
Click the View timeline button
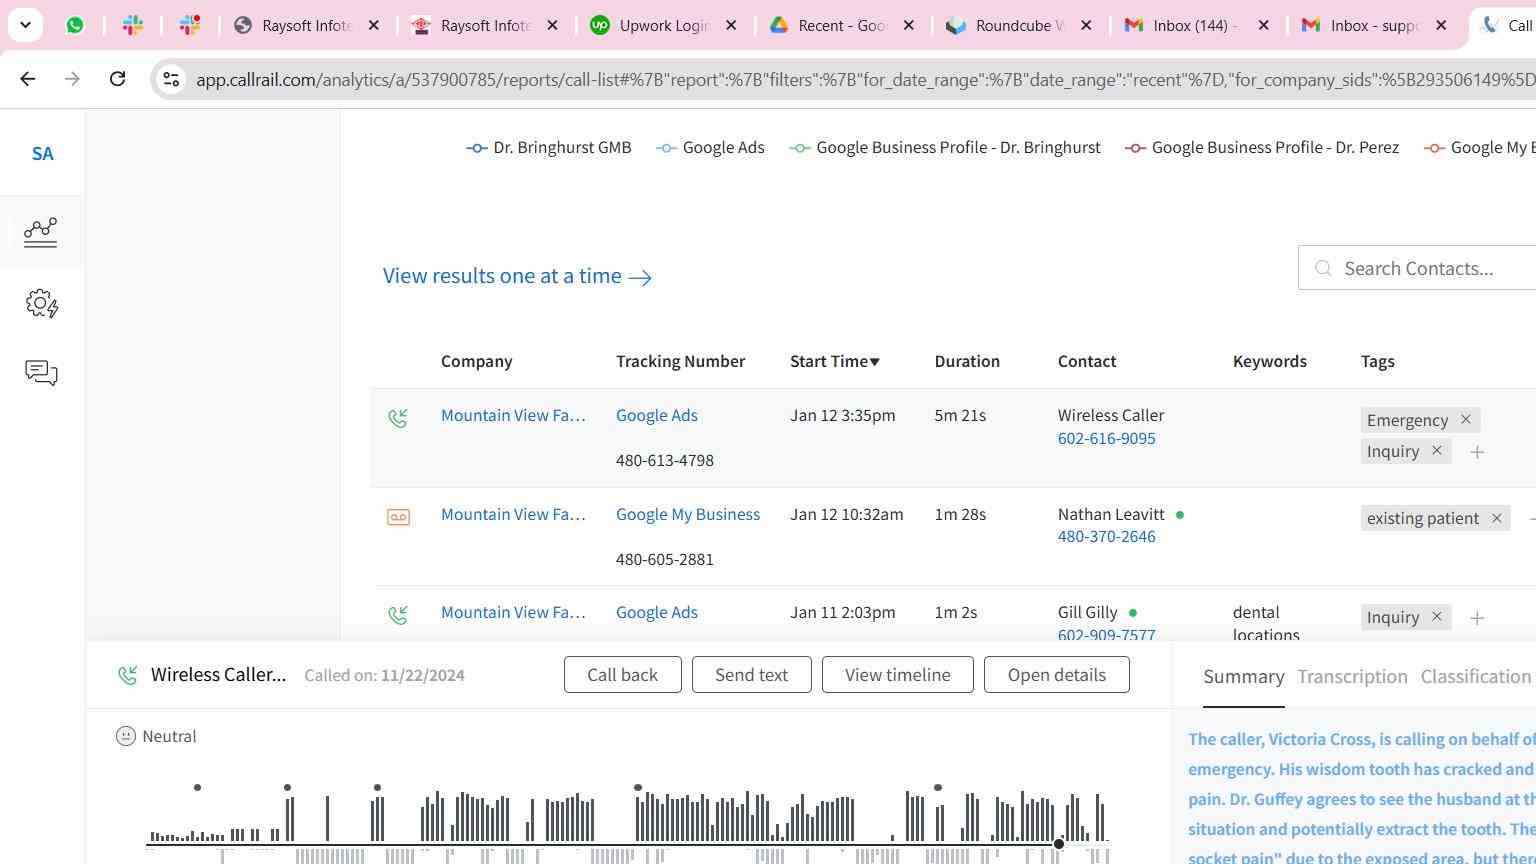898,675
